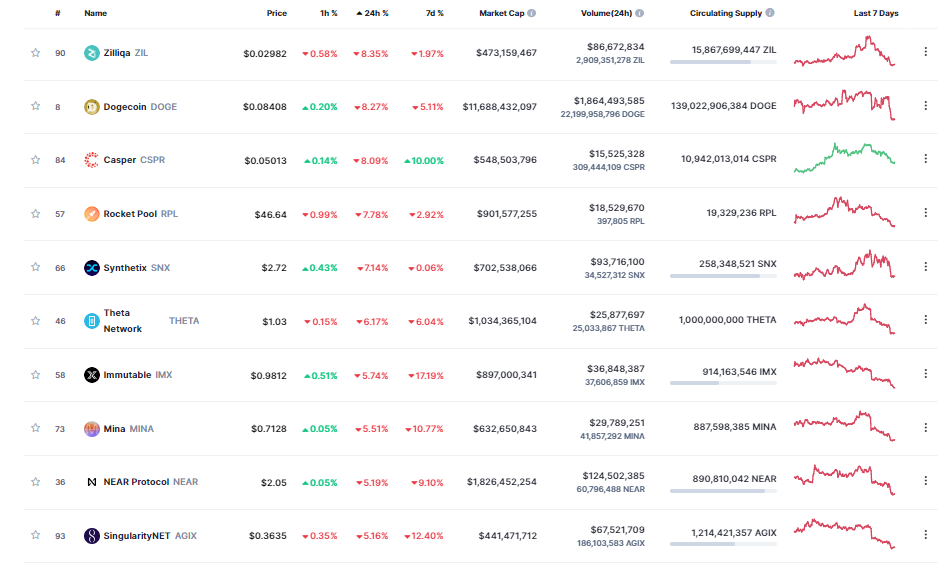The height and width of the screenshot is (569, 948).
Task: Click the SingularityNET logo icon
Action: click(x=91, y=536)
